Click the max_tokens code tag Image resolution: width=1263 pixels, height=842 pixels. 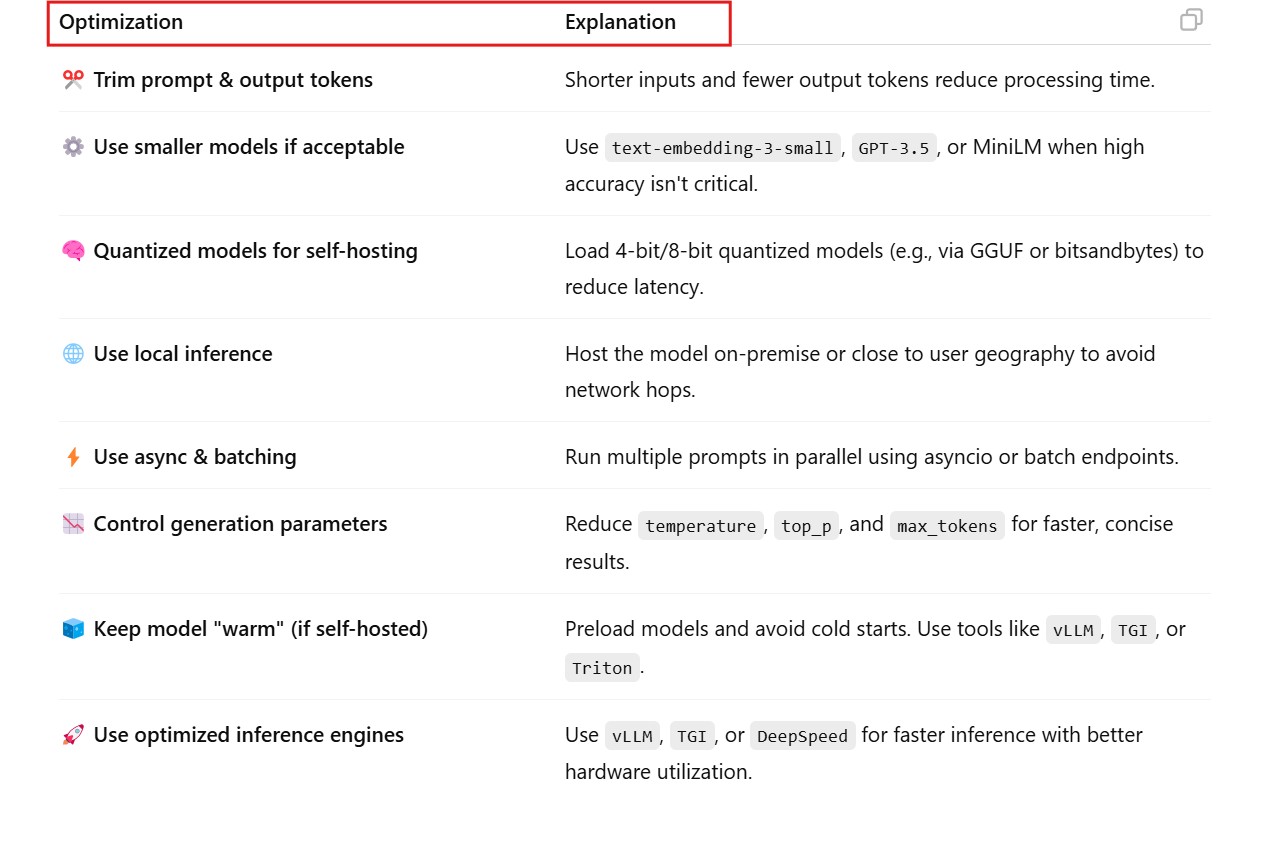point(947,526)
